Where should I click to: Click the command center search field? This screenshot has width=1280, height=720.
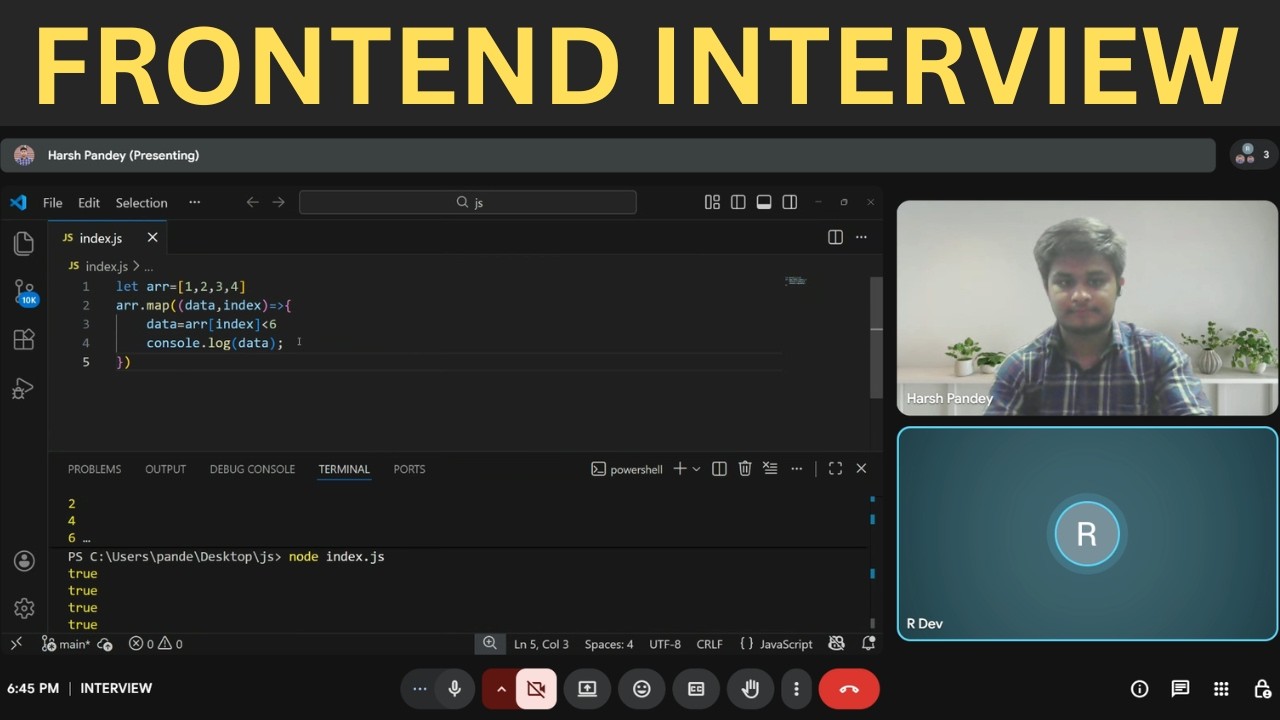pyautogui.click(x=467, y=202)
